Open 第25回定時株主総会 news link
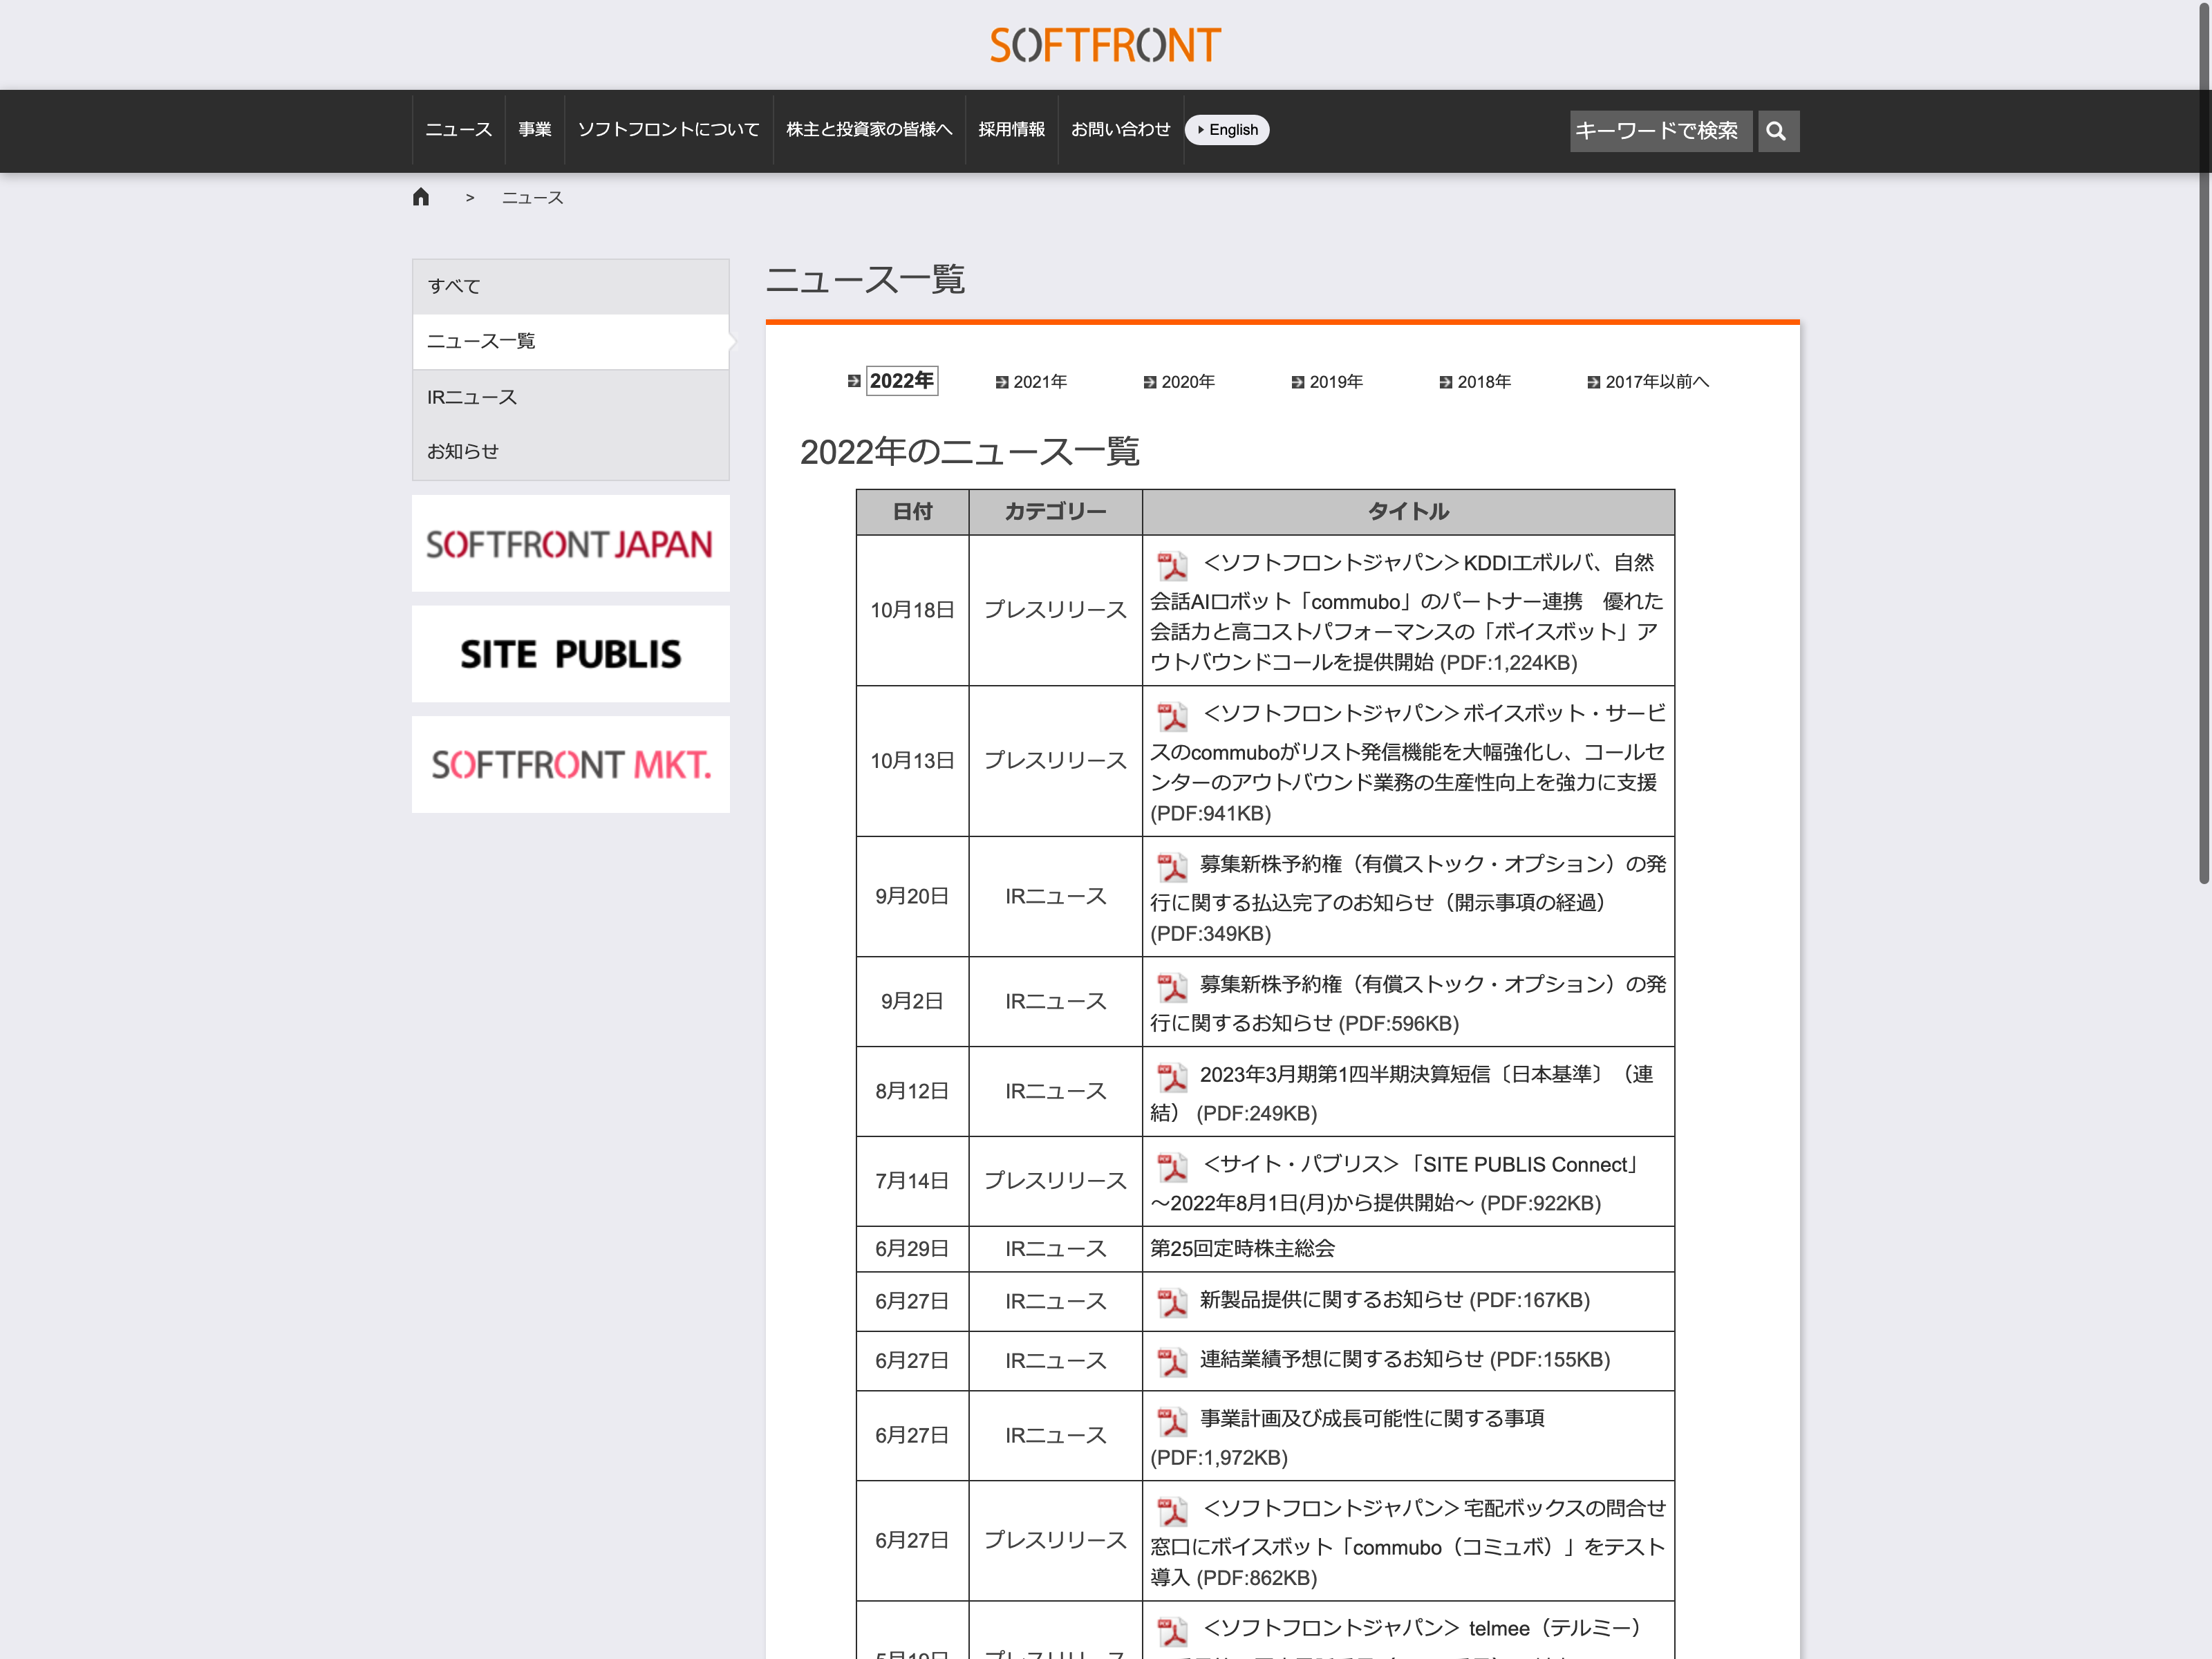The width and height of the screenshot is (2212, 1659). [1242, 1248]
